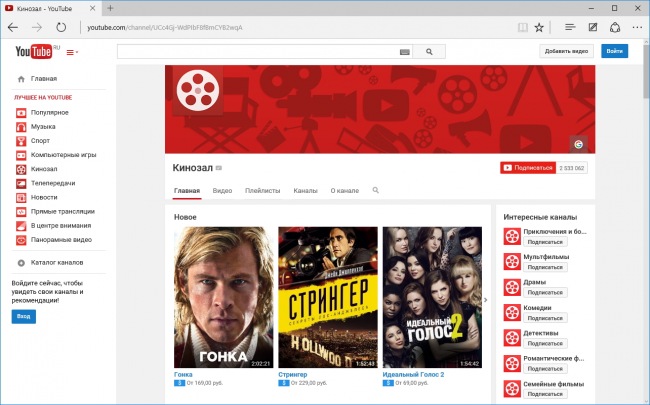The height and width of the screenshot is (405, 650).
Task: Click the red Подписаться channel button
Action: tap(528, 168)
